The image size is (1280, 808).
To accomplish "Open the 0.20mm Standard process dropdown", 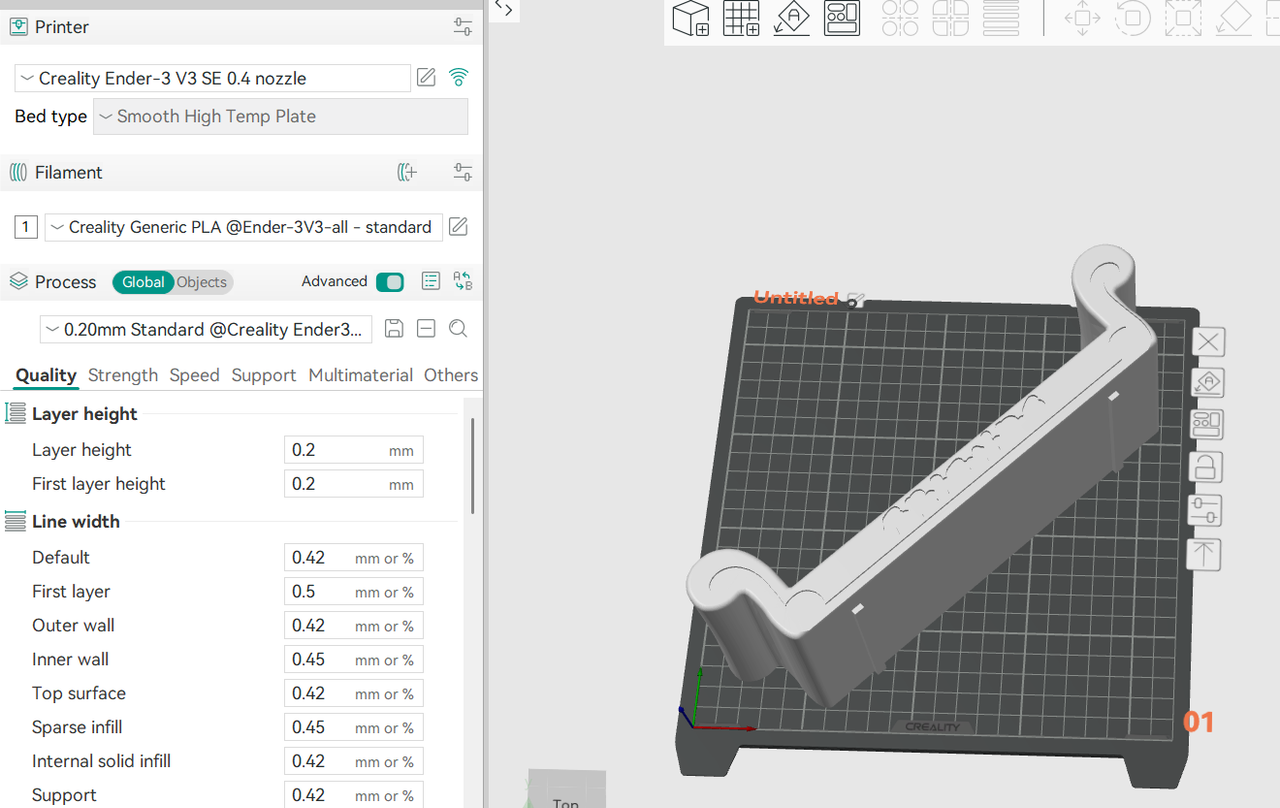I will coord(206,329).
